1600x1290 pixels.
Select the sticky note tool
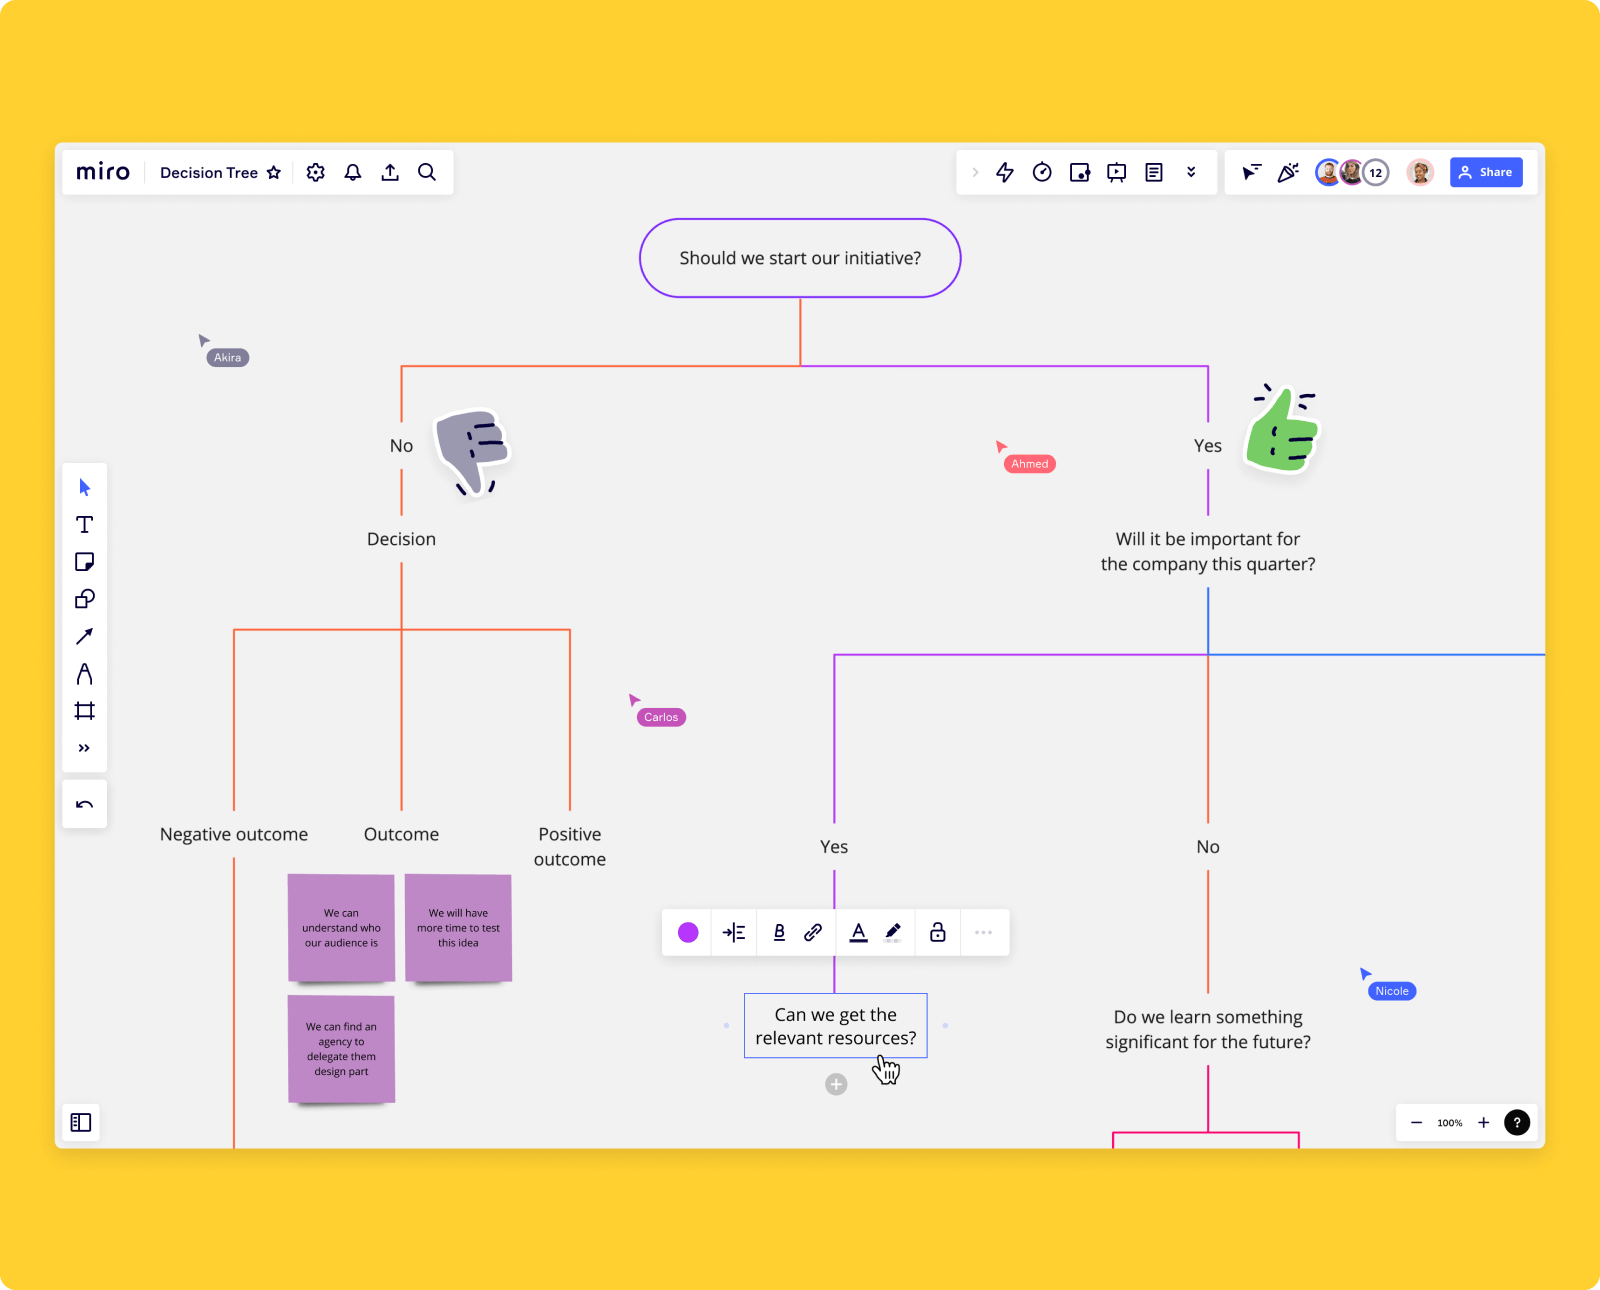tap(84, 561)
